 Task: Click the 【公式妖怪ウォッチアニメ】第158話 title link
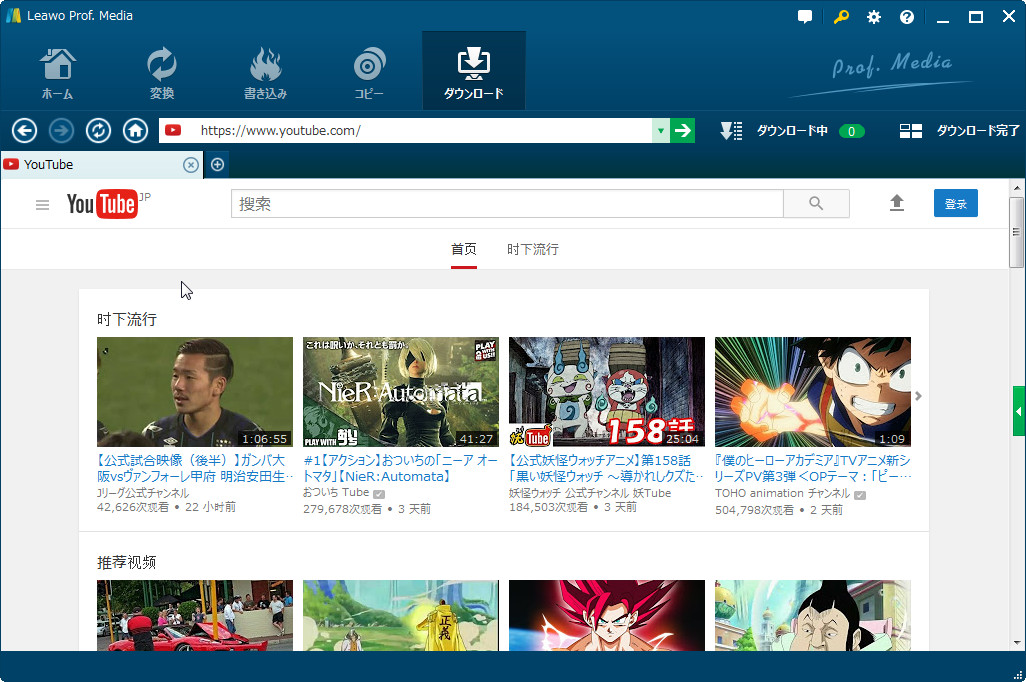pyautogui.click(x=607, y=469)
